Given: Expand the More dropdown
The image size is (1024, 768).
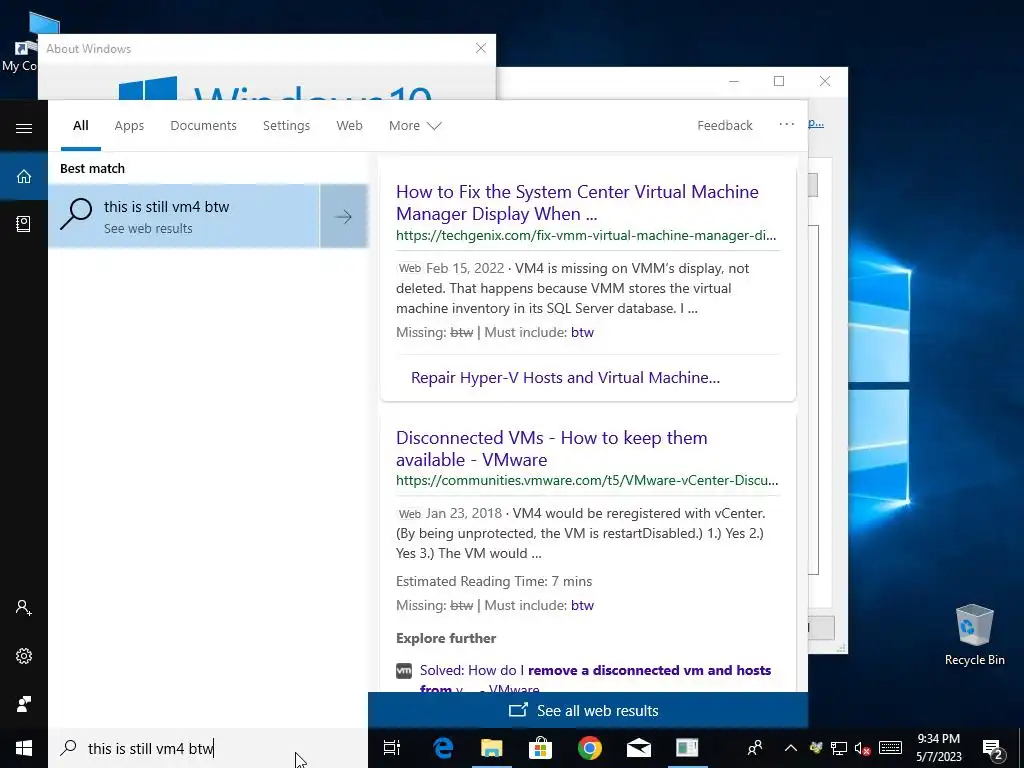Looking at the screenshot, I should click(415, 125).
